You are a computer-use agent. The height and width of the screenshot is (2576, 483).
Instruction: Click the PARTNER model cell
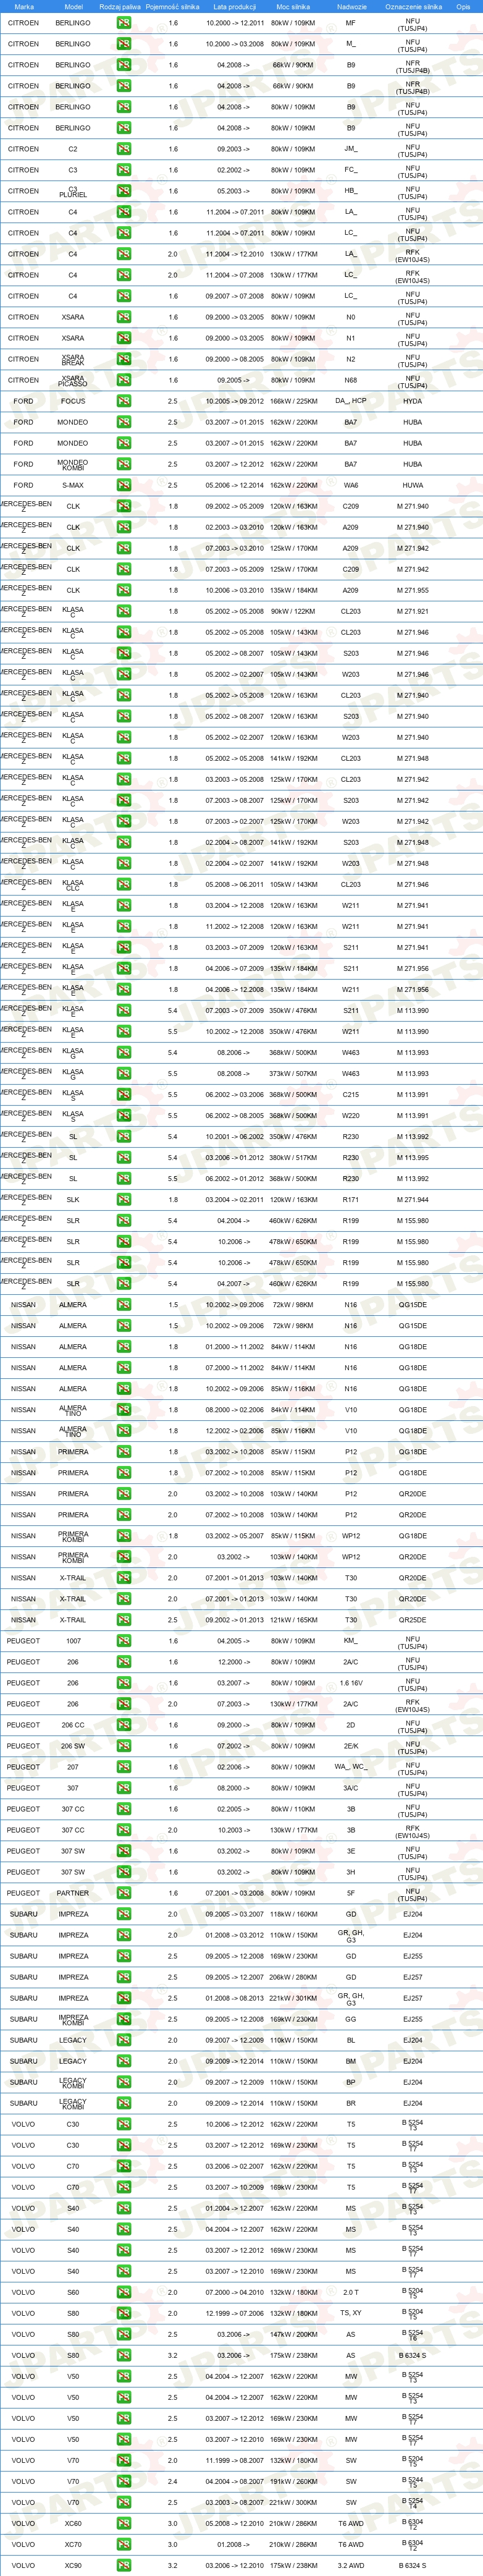73,1892
